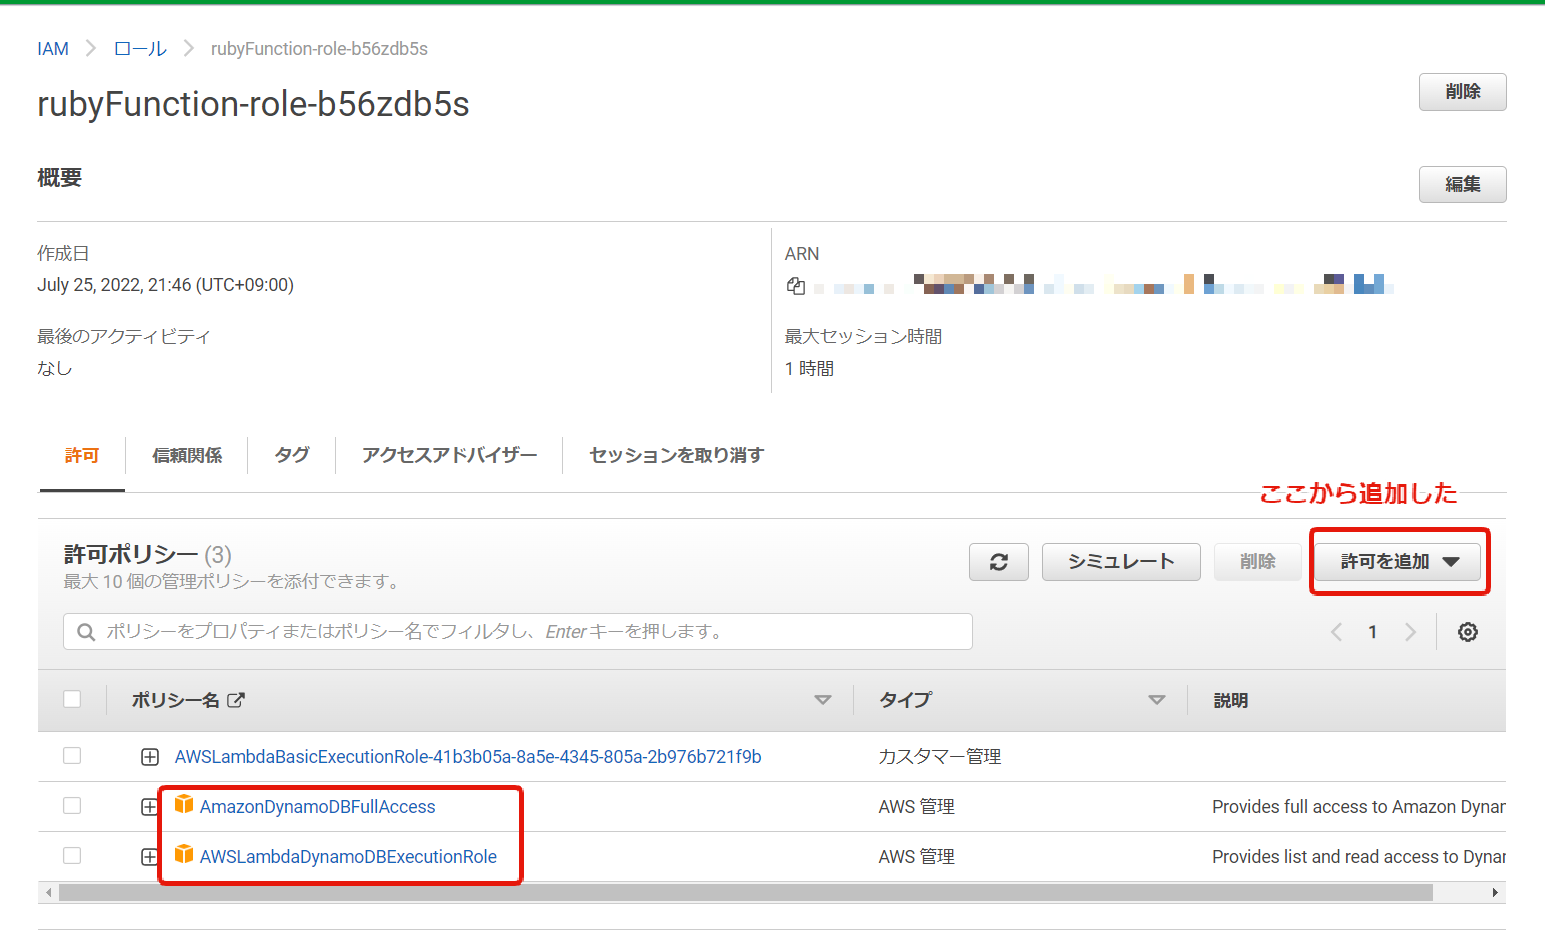Select the AWSLambdaBasicExecutionRole row checkbox
The image size is (1545, 931).
tap(72, 756)
